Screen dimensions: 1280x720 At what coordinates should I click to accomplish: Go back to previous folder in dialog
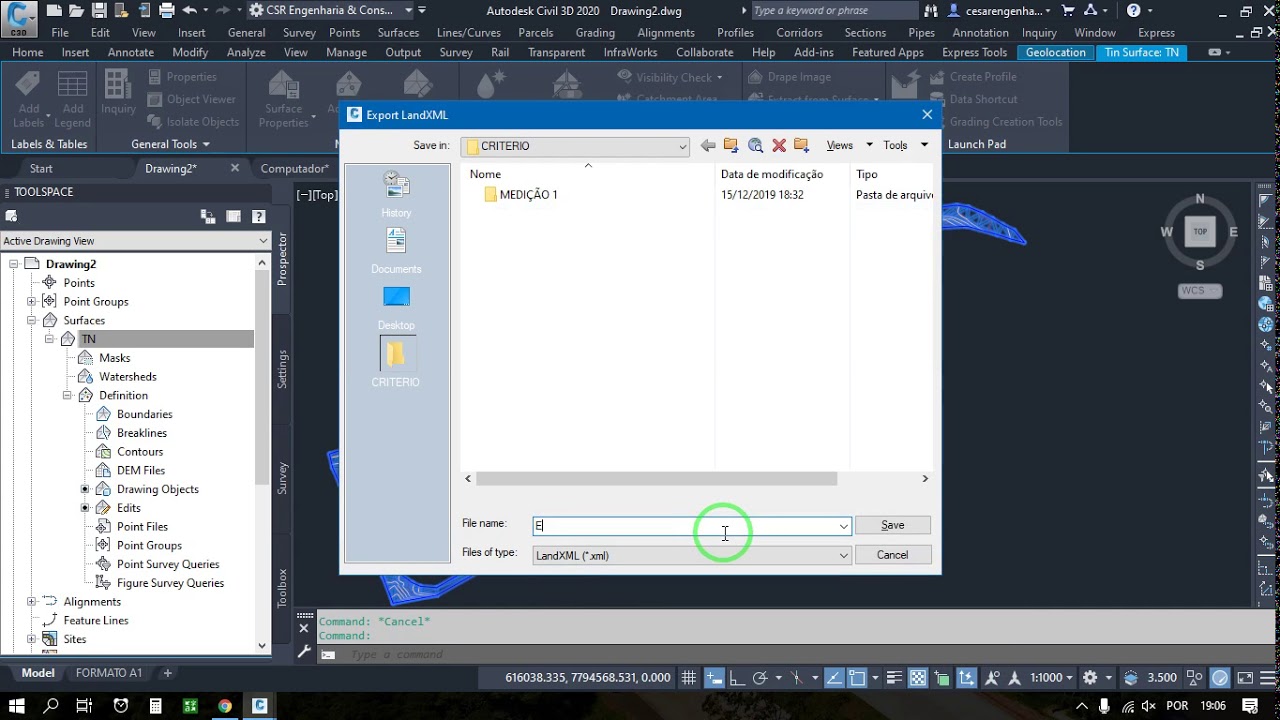pyautogui.click(x=708, y=145)
